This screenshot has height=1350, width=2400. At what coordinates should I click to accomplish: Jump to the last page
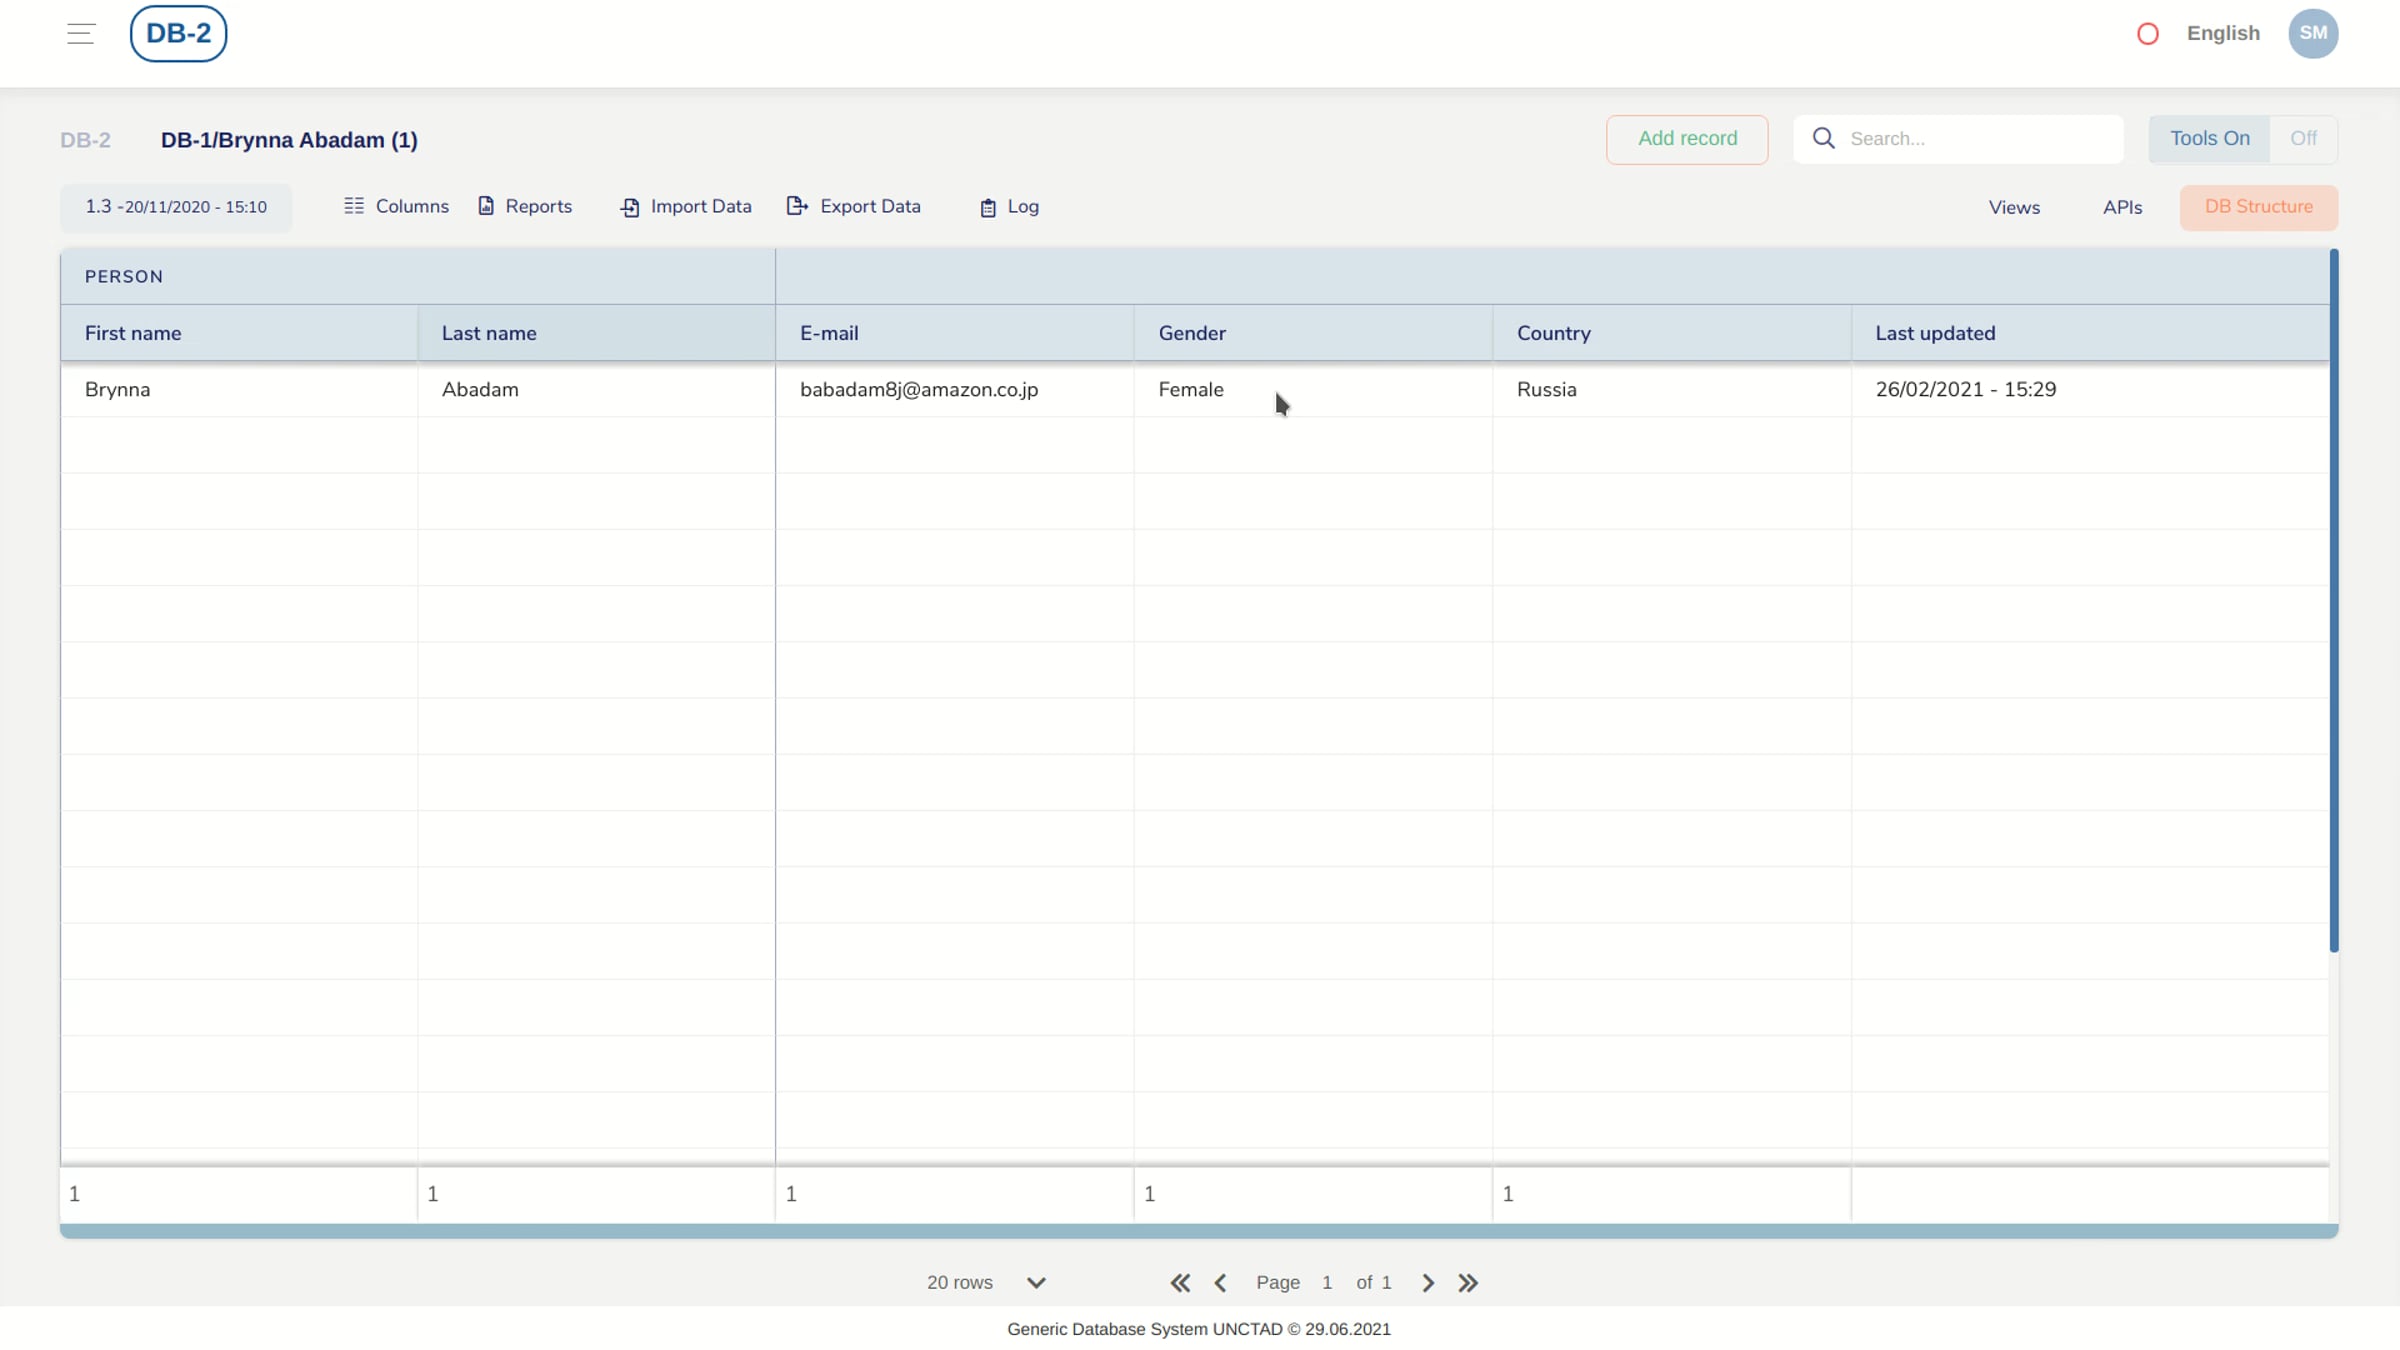tap(1468, 1283)
